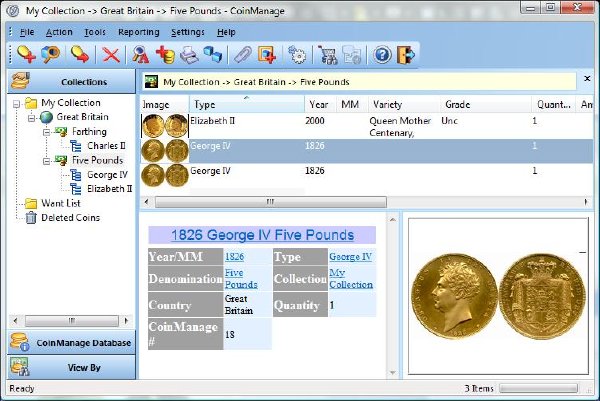Click the tree panel horizontal scrollbar thumb
The width and height of the screenshot is (600, 401).
[72, 321]
